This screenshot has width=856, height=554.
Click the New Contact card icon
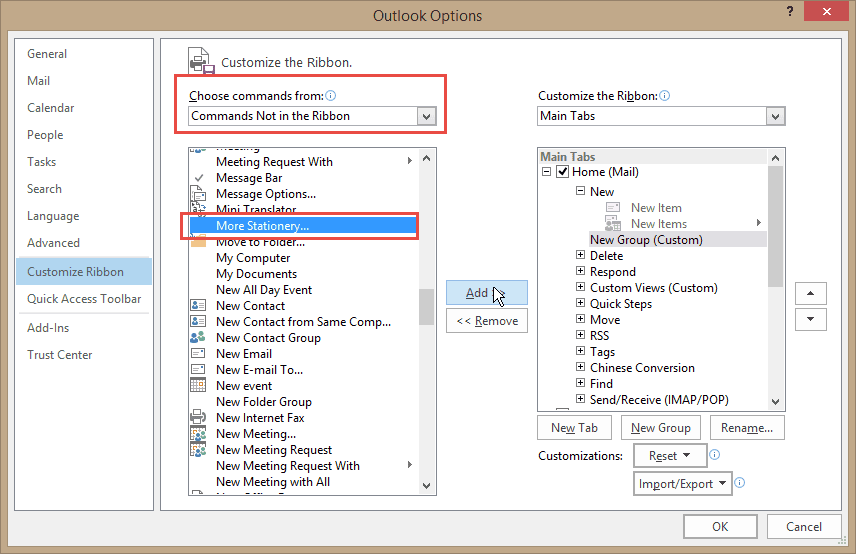pos(198,306)
